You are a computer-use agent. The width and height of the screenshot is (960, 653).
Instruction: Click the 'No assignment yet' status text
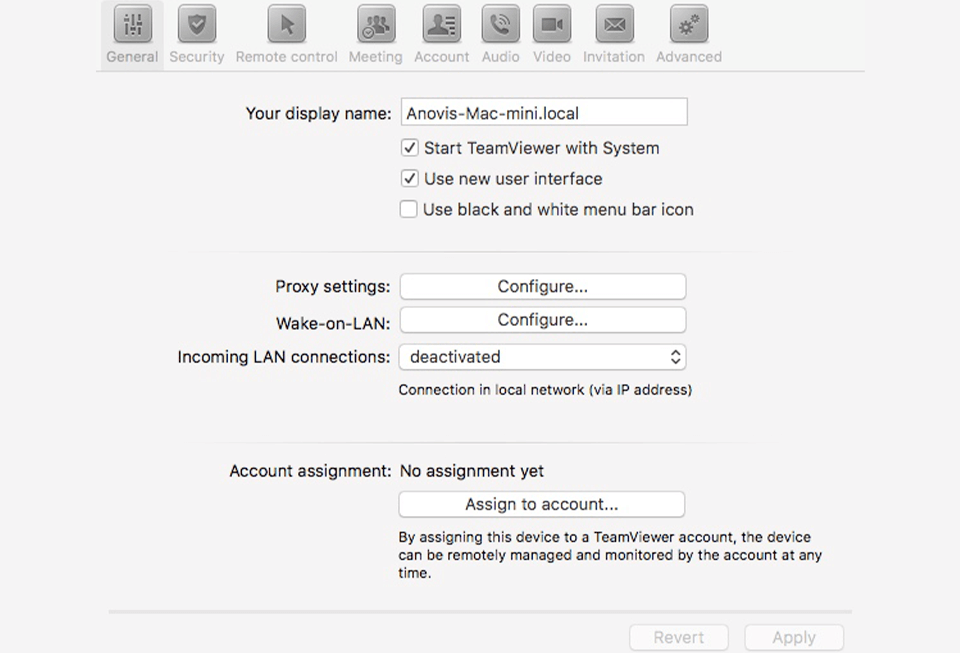point(471,471)
